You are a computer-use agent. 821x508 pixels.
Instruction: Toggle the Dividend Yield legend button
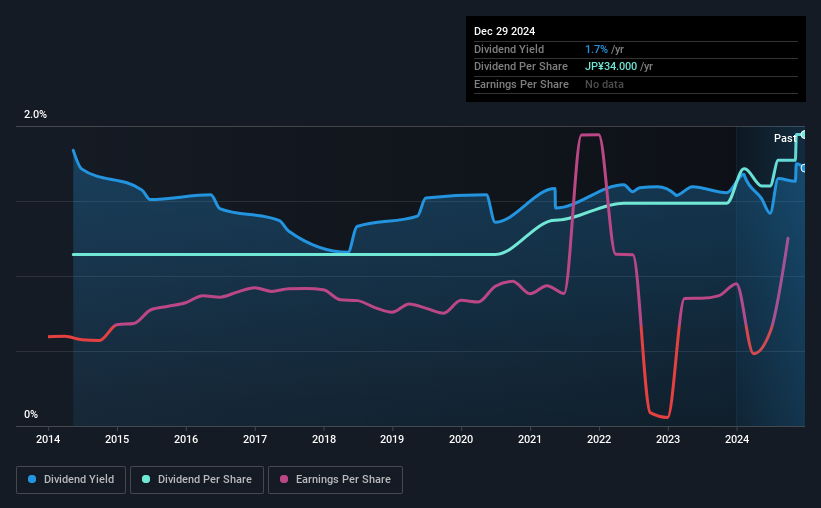71,480
